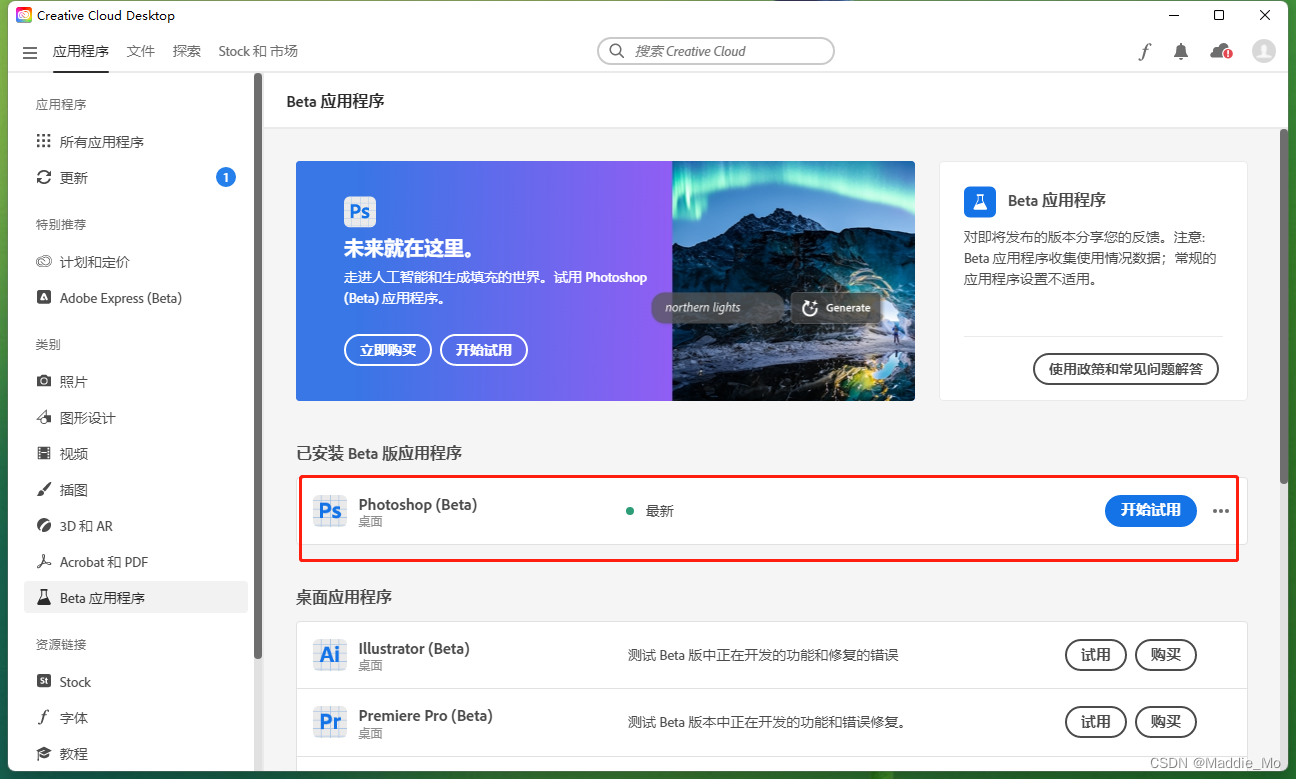
Task: Click the Photoshop (Beta) app name
Action: (x=418, y=504)
